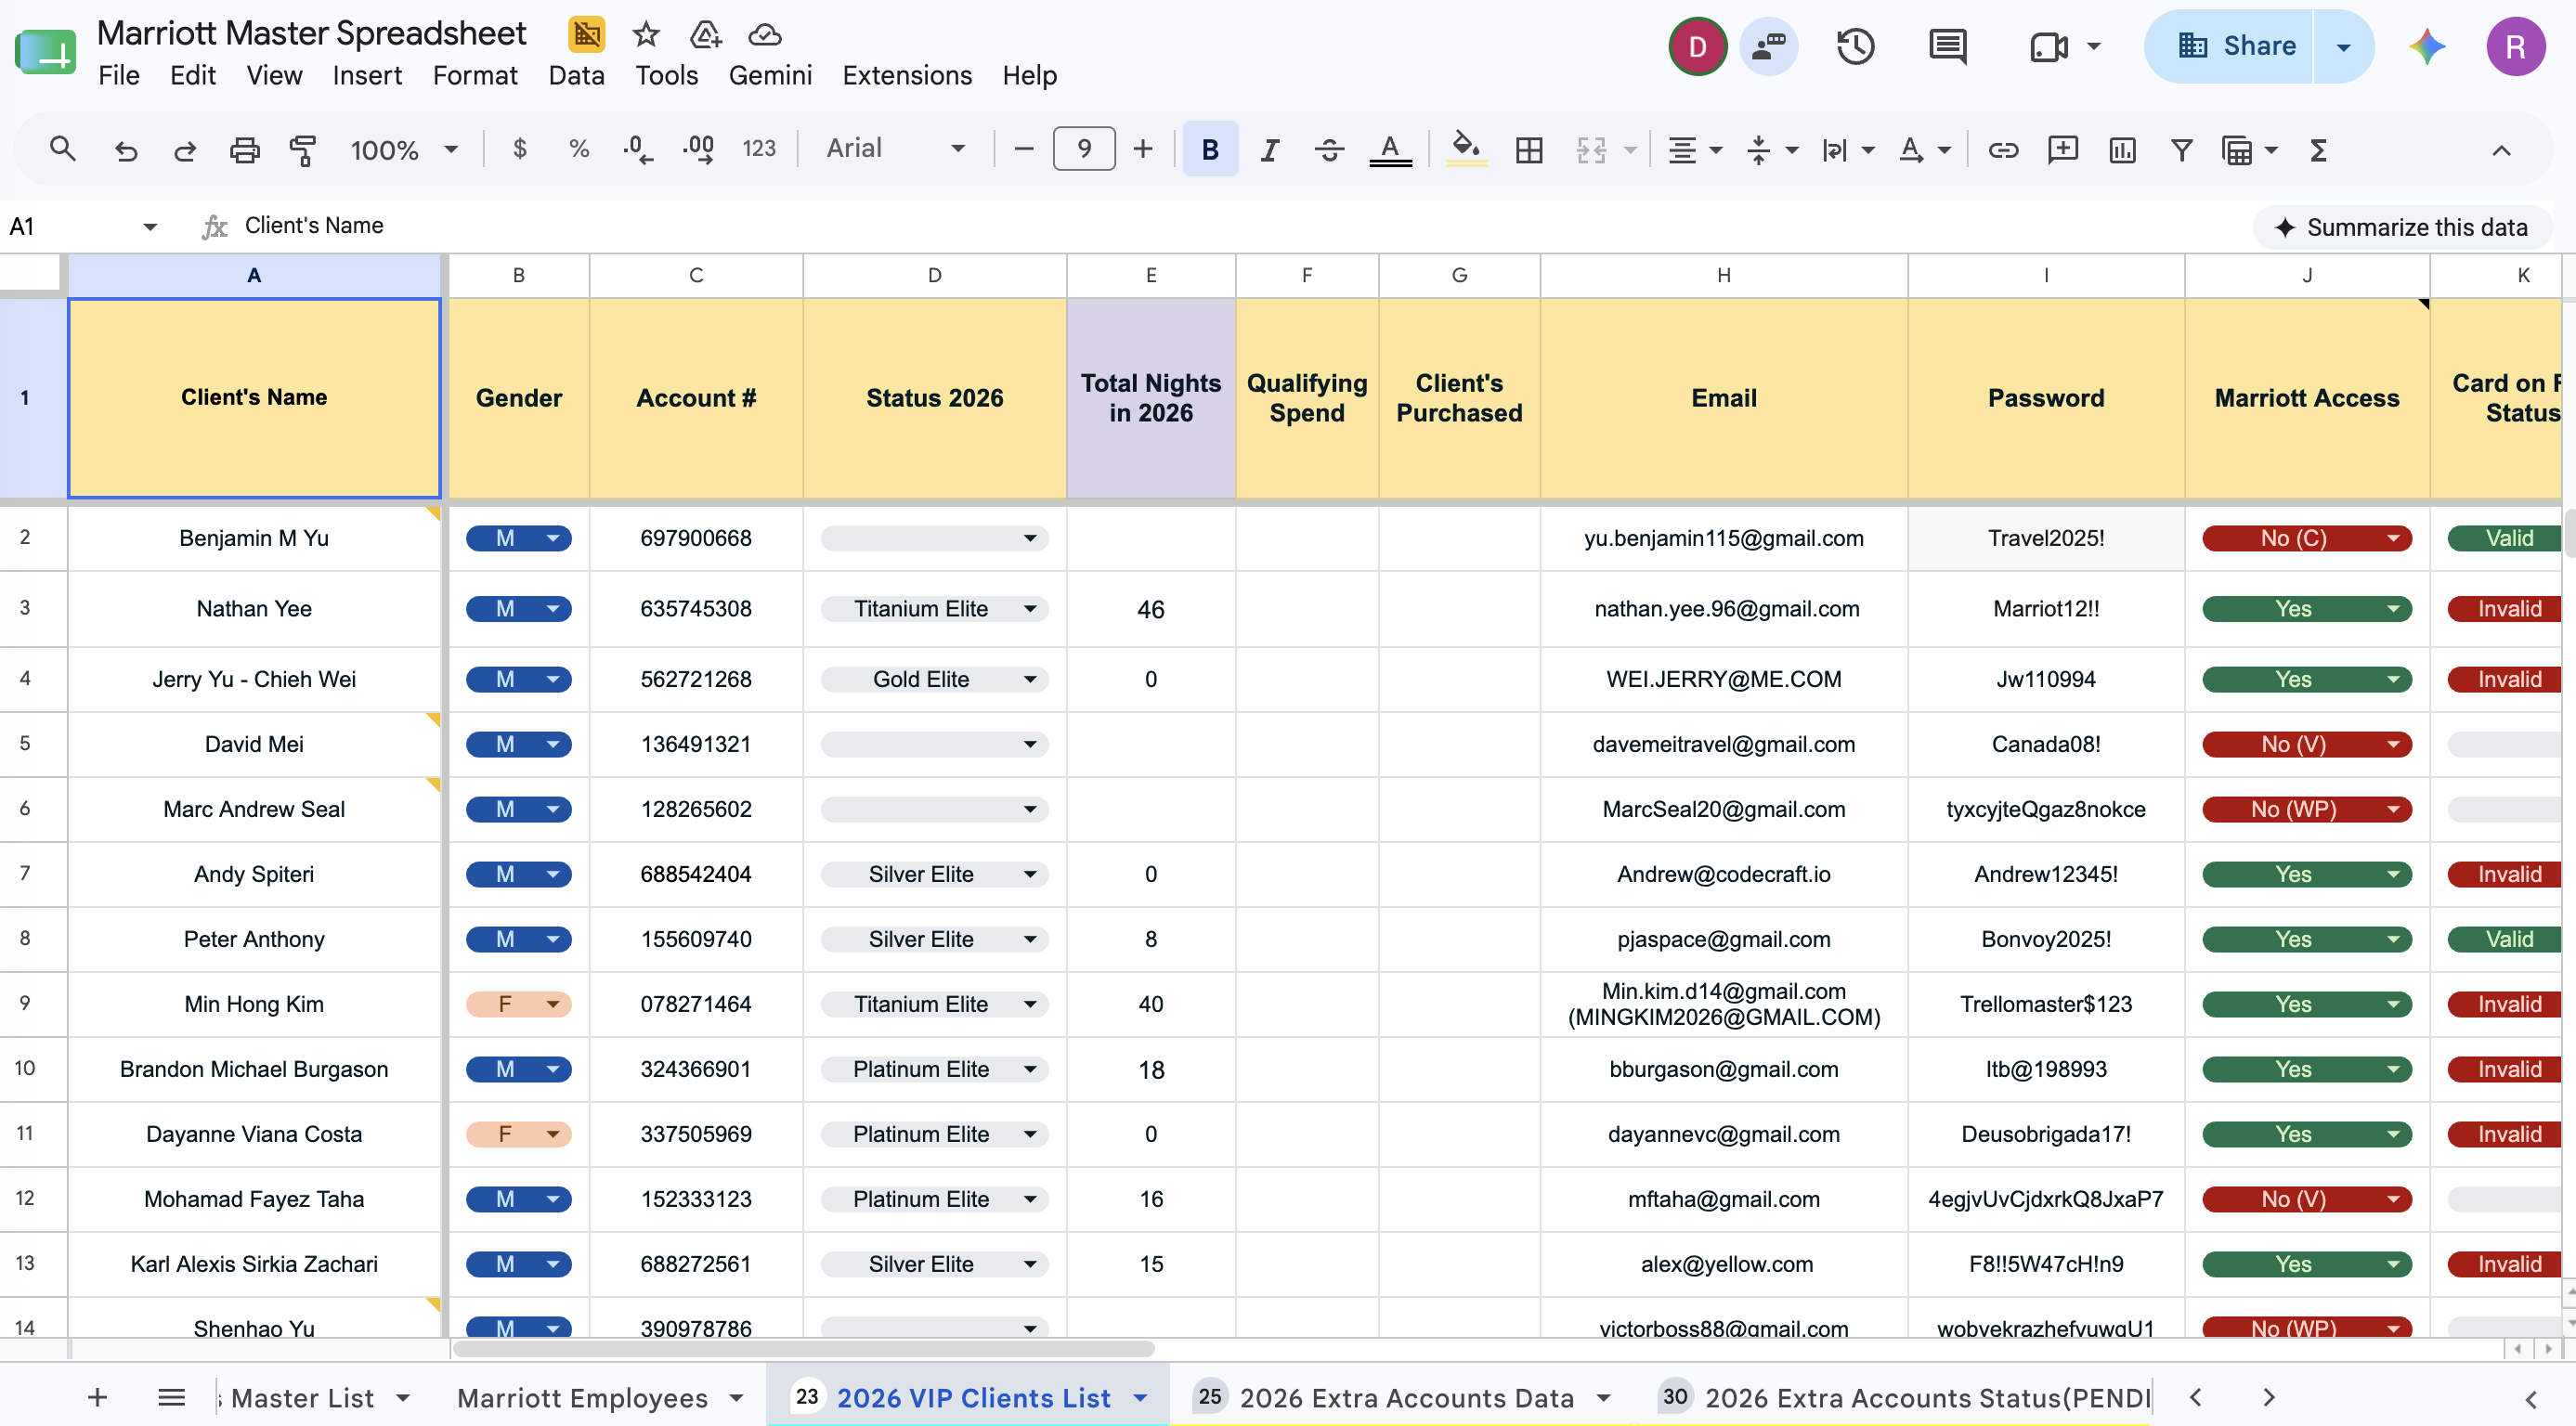Add a comment toolbar icon
The image size is (2576, 1426).
2062,150
